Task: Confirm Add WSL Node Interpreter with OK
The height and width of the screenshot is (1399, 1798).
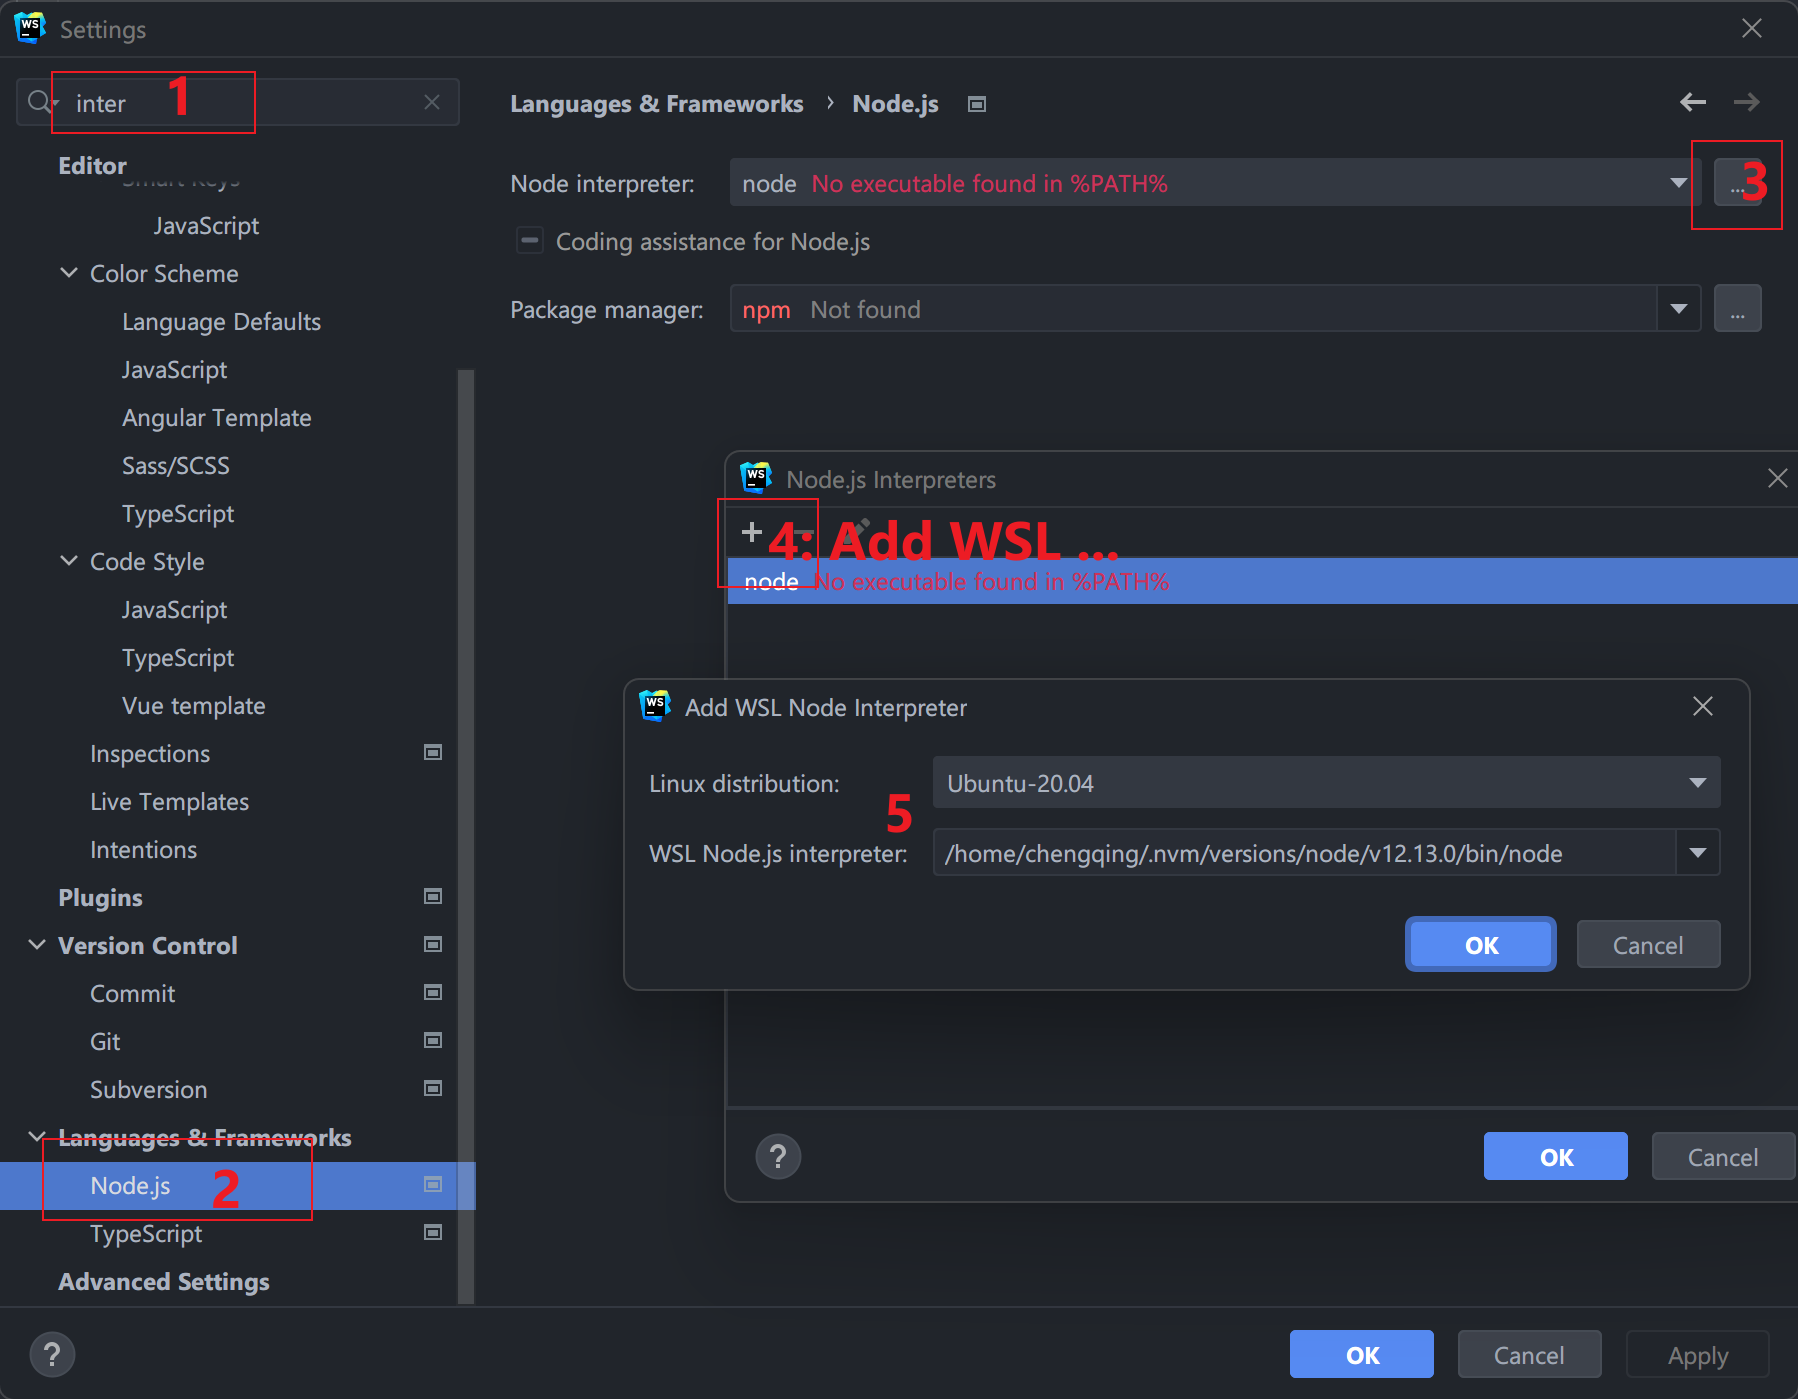Action: point(1480,945)
